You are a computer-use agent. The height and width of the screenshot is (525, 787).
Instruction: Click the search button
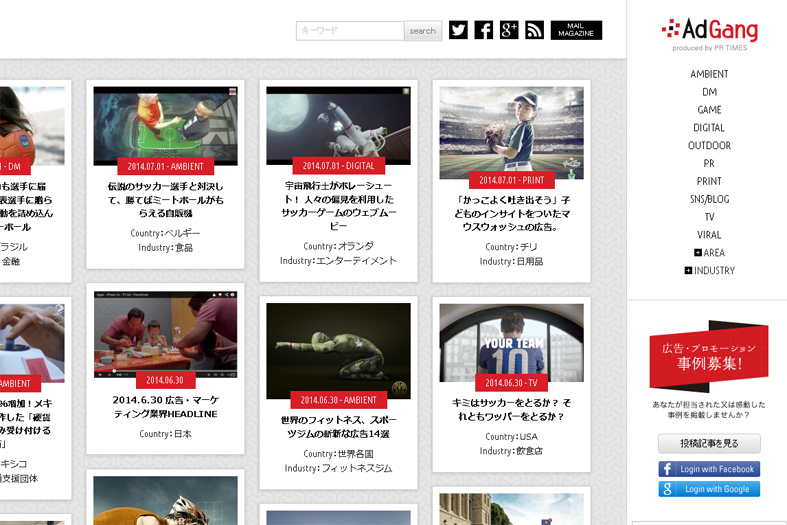pyautogui.click(x=423, y=31)
